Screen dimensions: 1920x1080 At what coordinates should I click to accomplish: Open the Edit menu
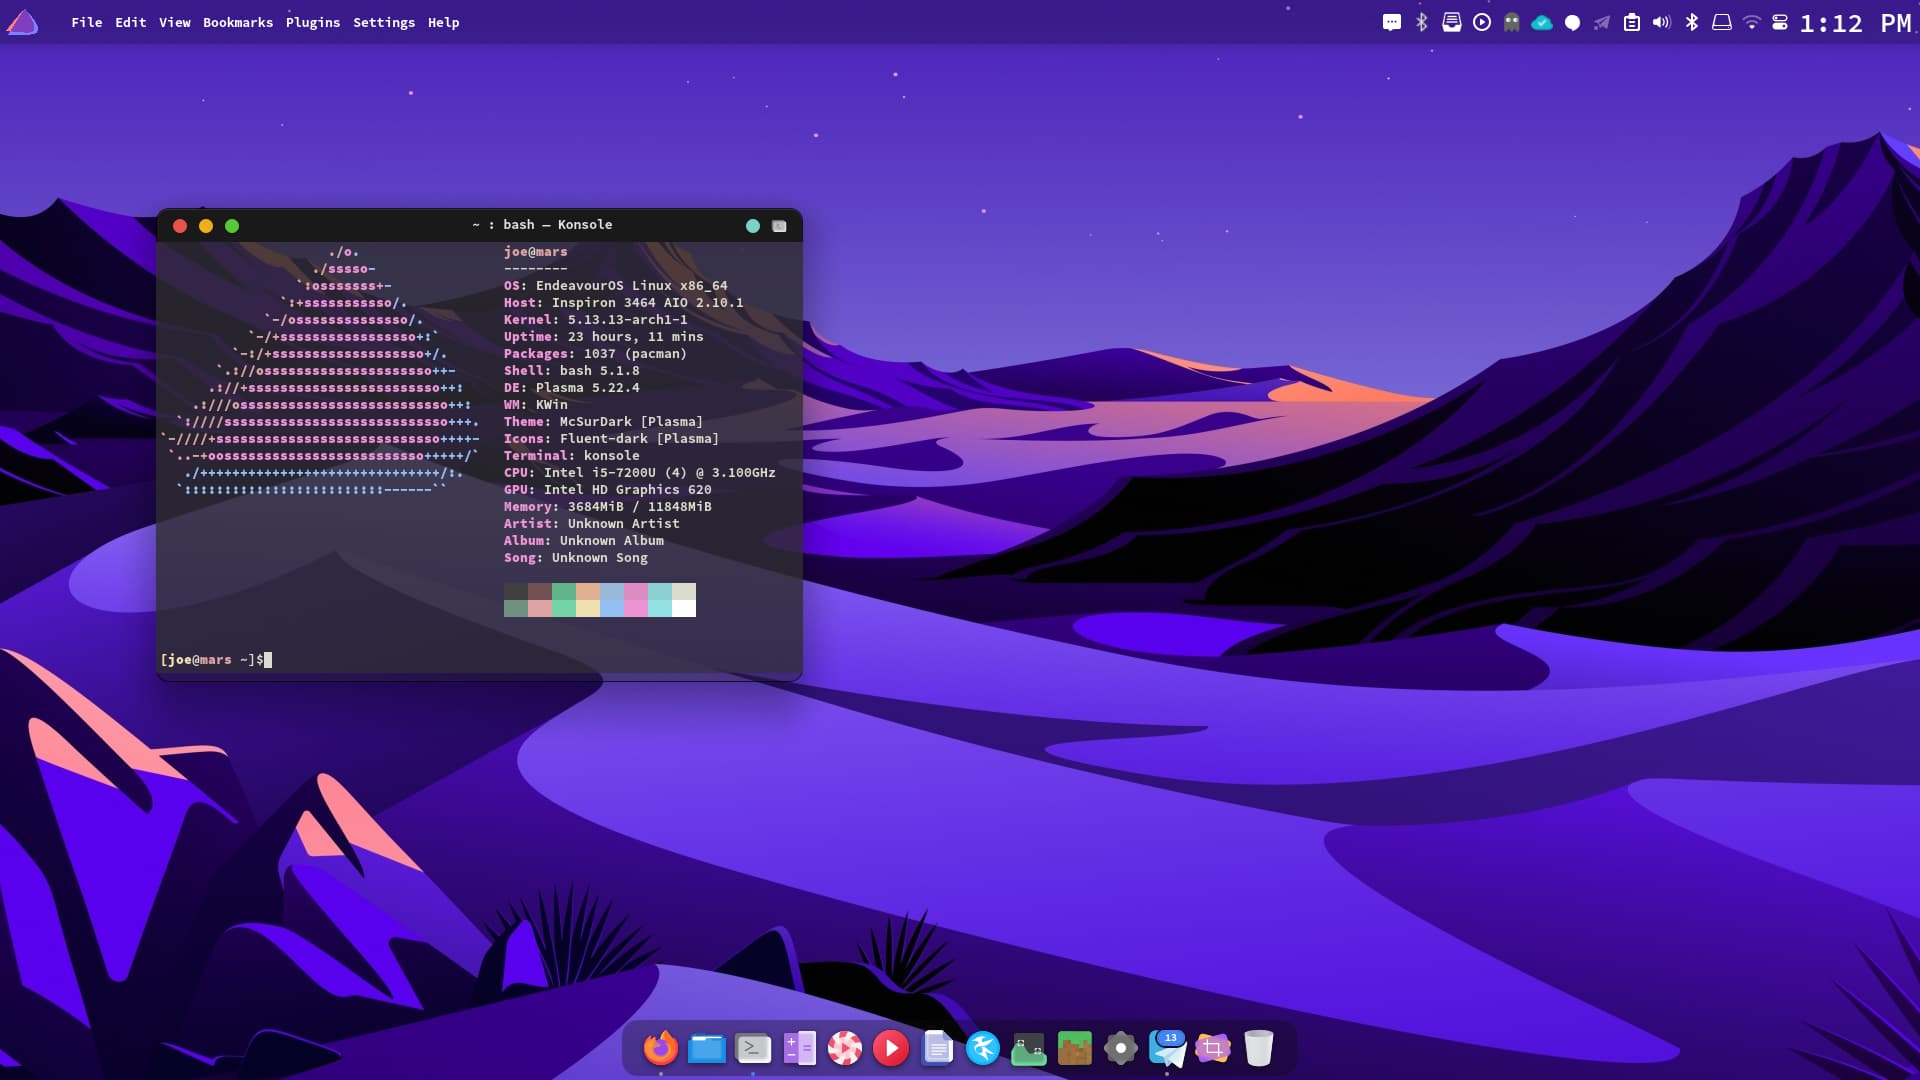130,22
